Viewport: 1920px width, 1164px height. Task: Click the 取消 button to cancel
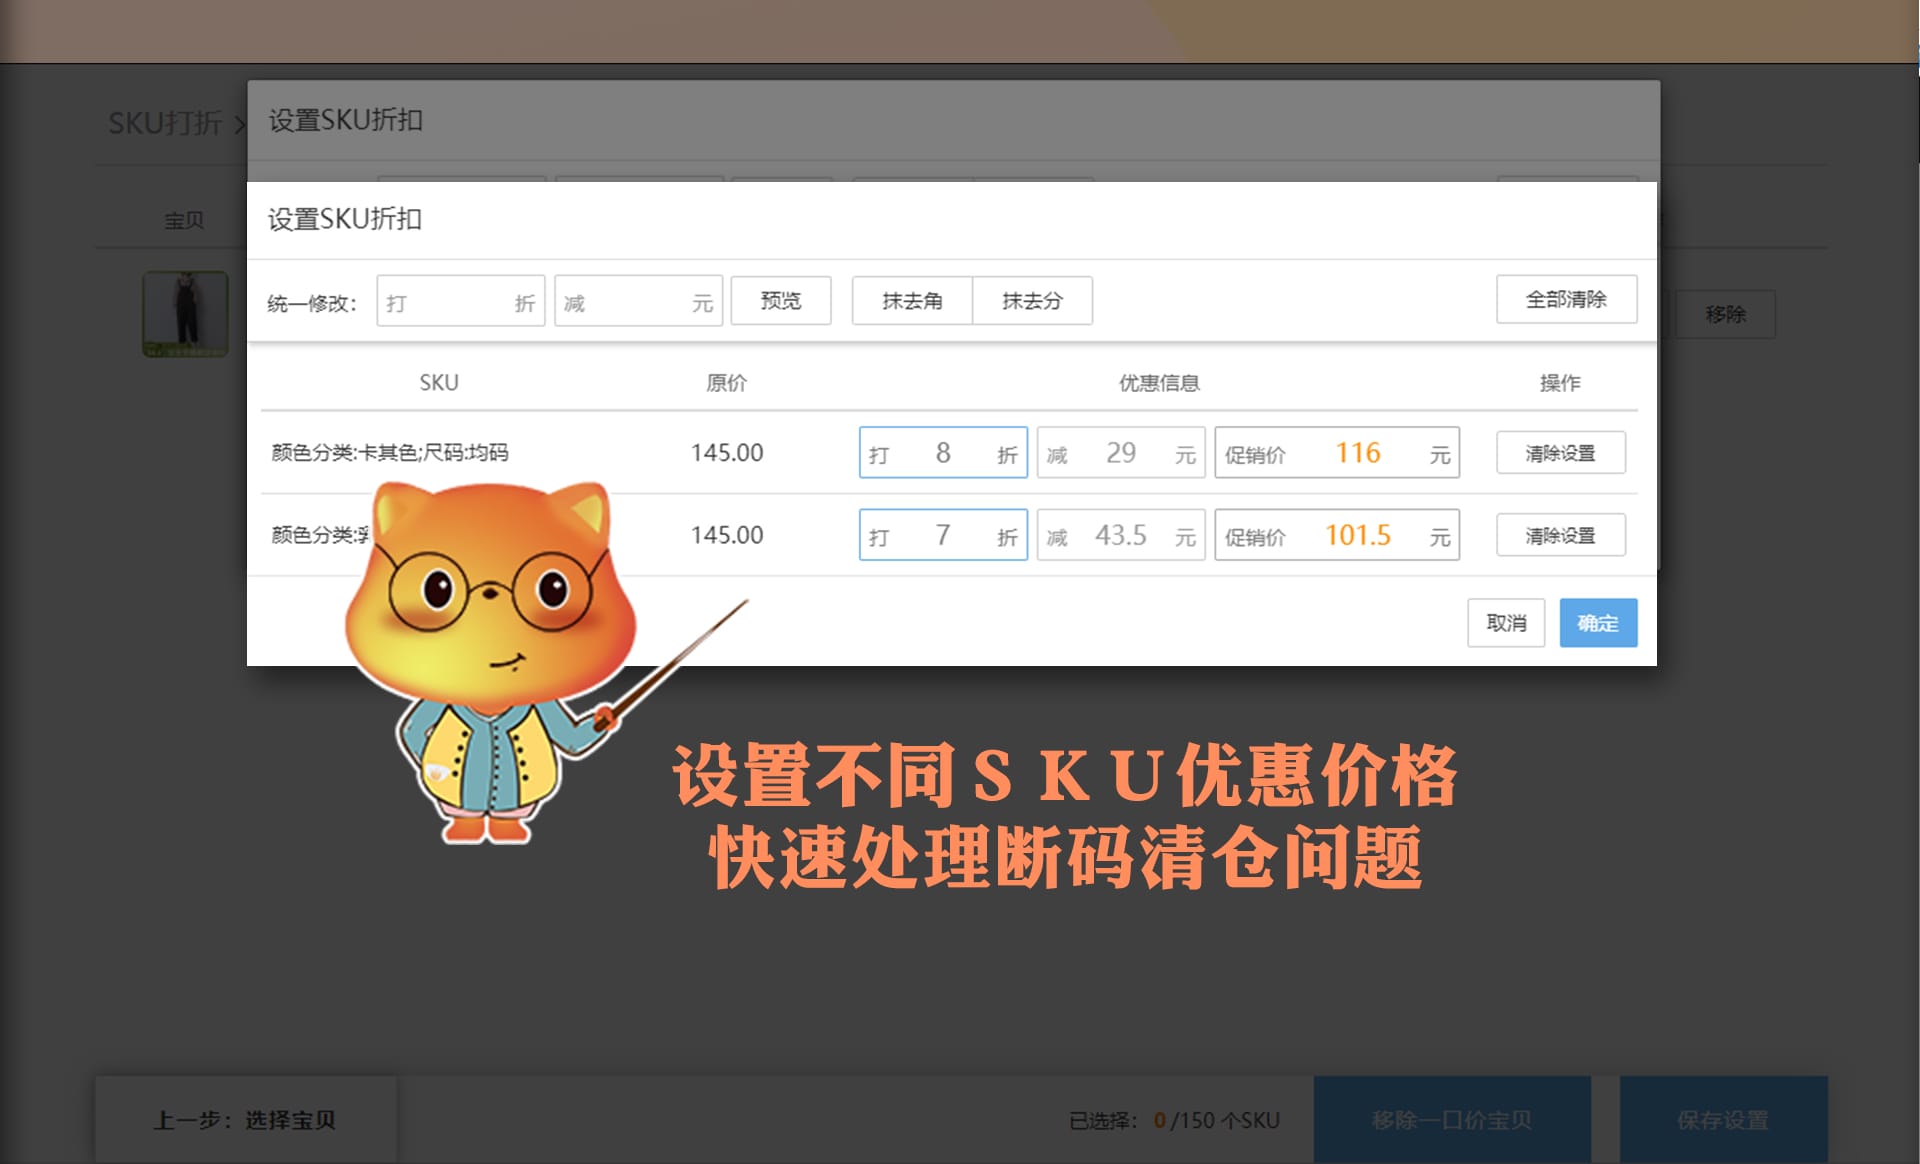(1506, 622)
